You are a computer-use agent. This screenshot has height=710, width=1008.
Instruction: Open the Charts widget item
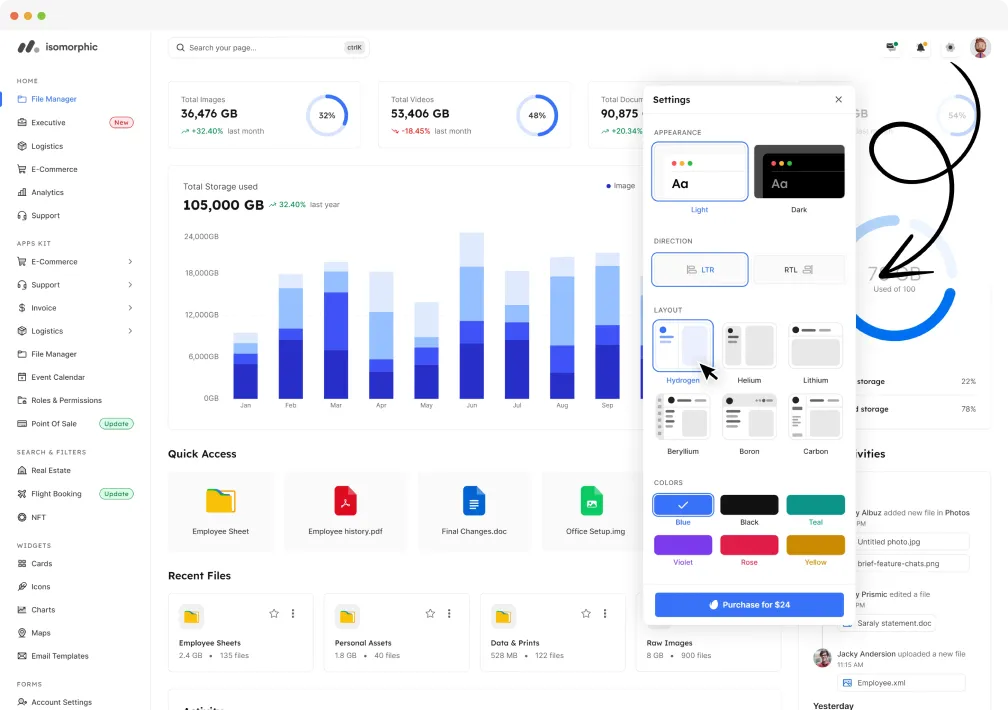tap(43, 610)
